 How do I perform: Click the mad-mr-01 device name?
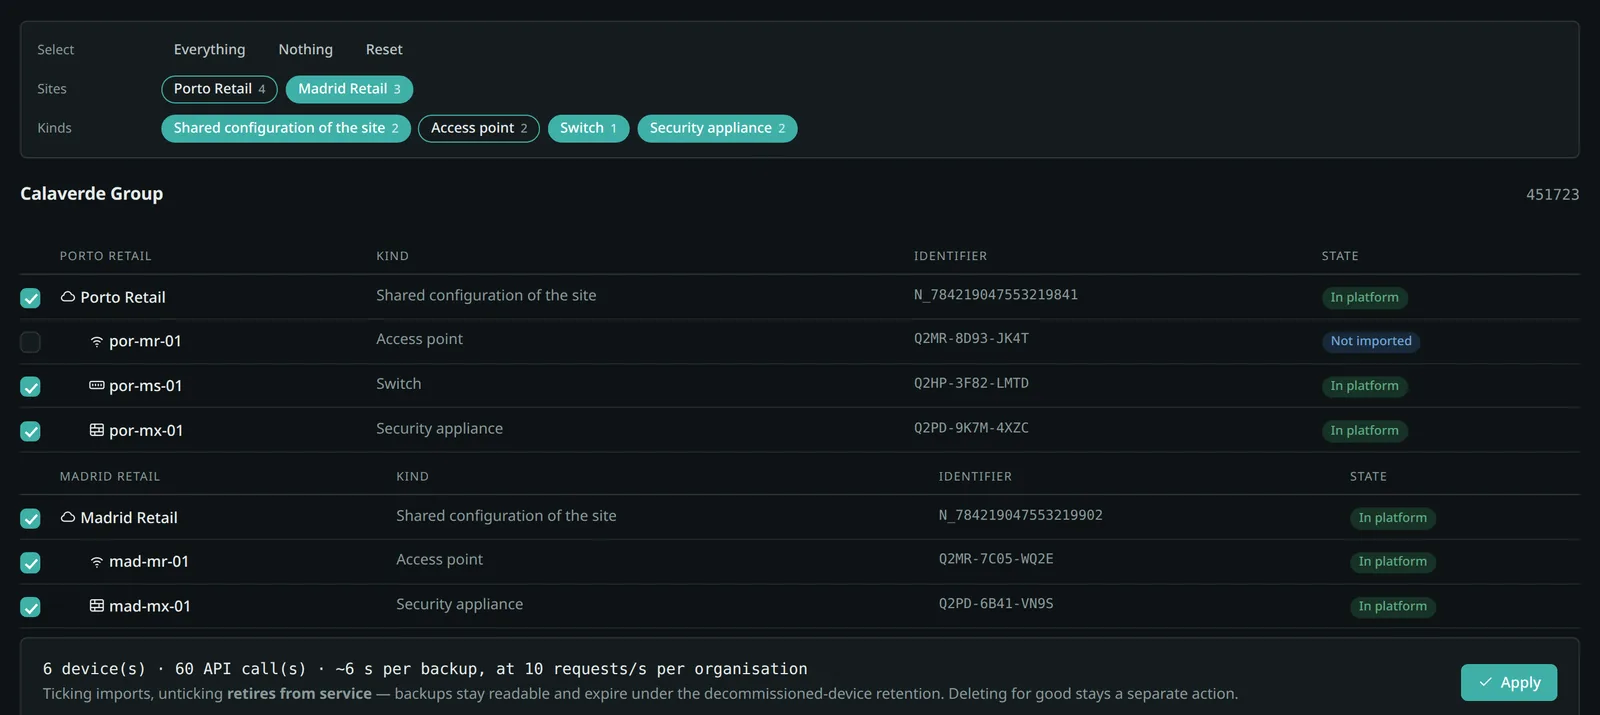click(149, 561)
